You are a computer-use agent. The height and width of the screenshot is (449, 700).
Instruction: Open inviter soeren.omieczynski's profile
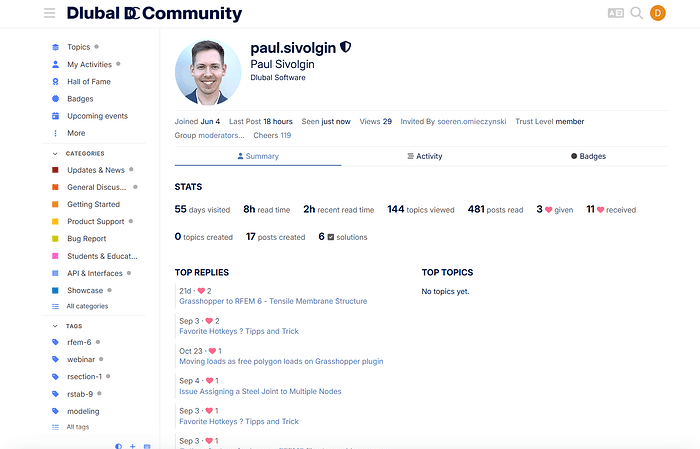(471, 122)
